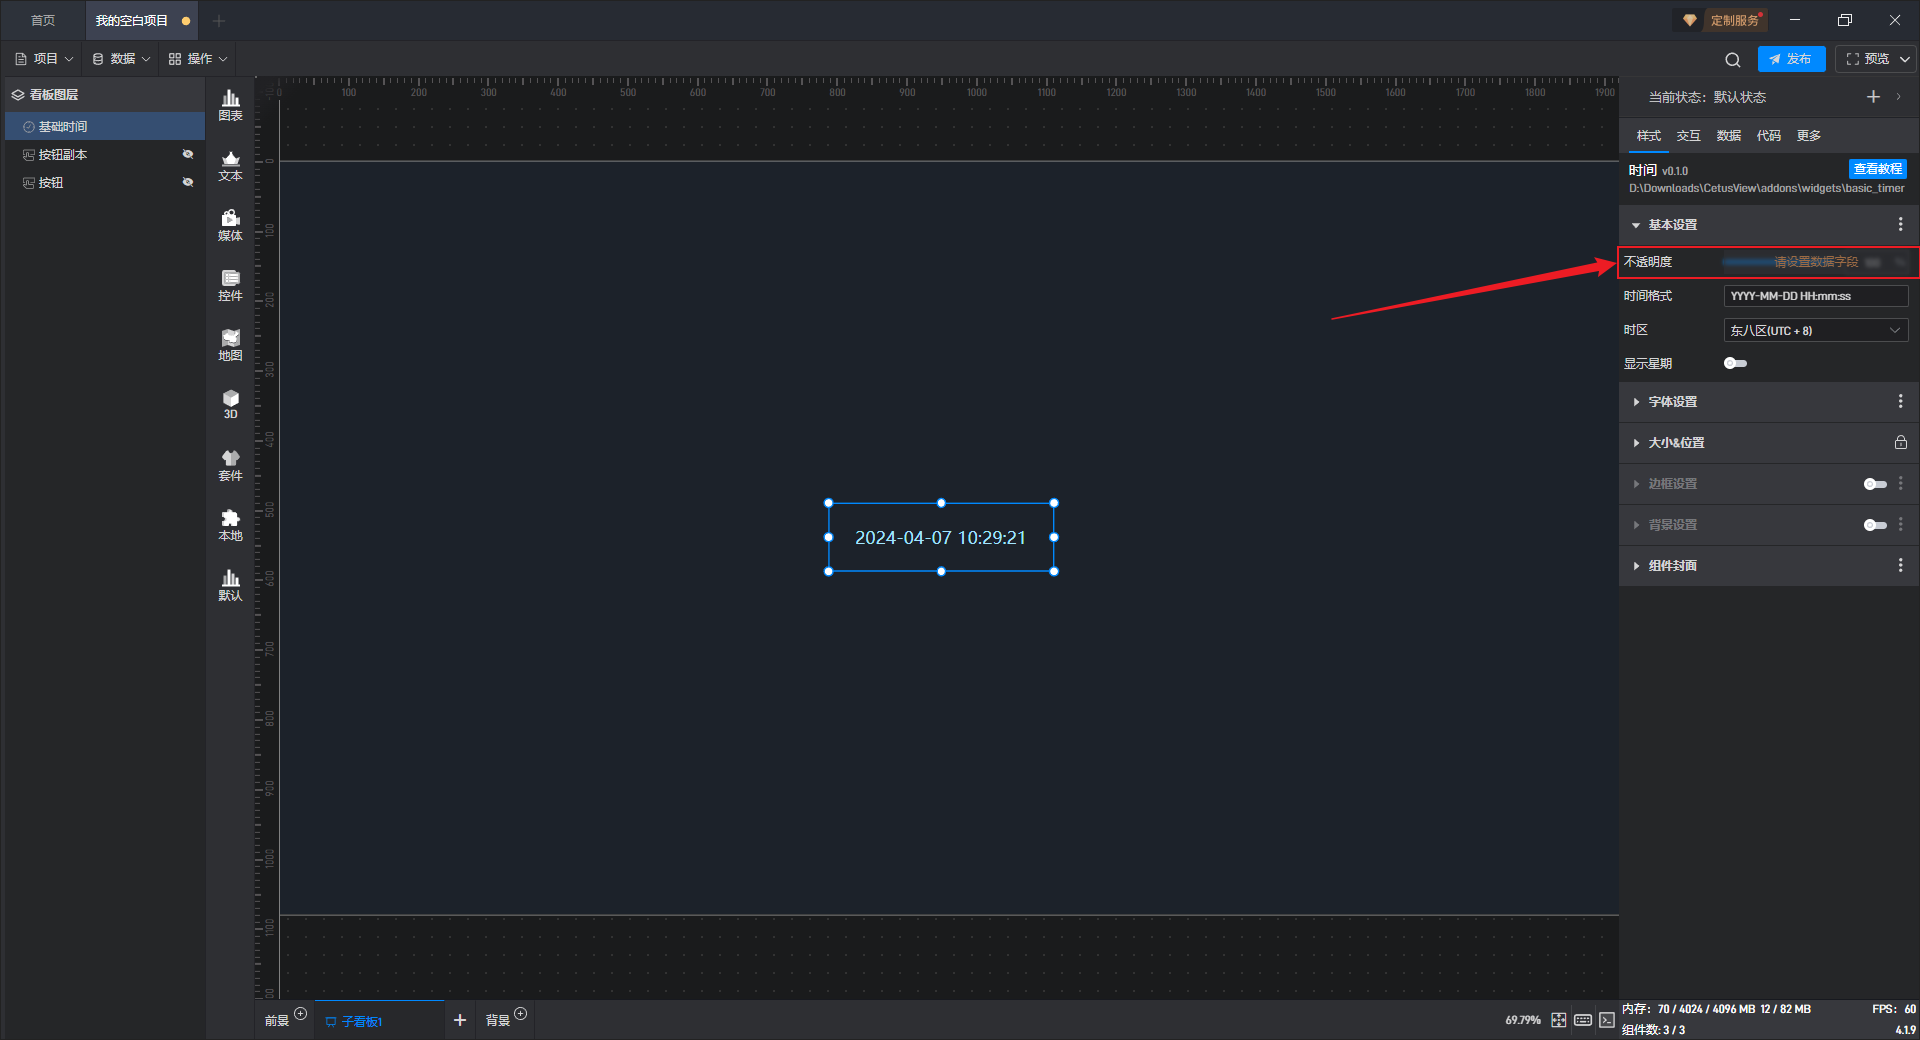Open the 媒体 (media) widget category
The height and width of the screenshot is (1040, 1920).
coord(230,225)
